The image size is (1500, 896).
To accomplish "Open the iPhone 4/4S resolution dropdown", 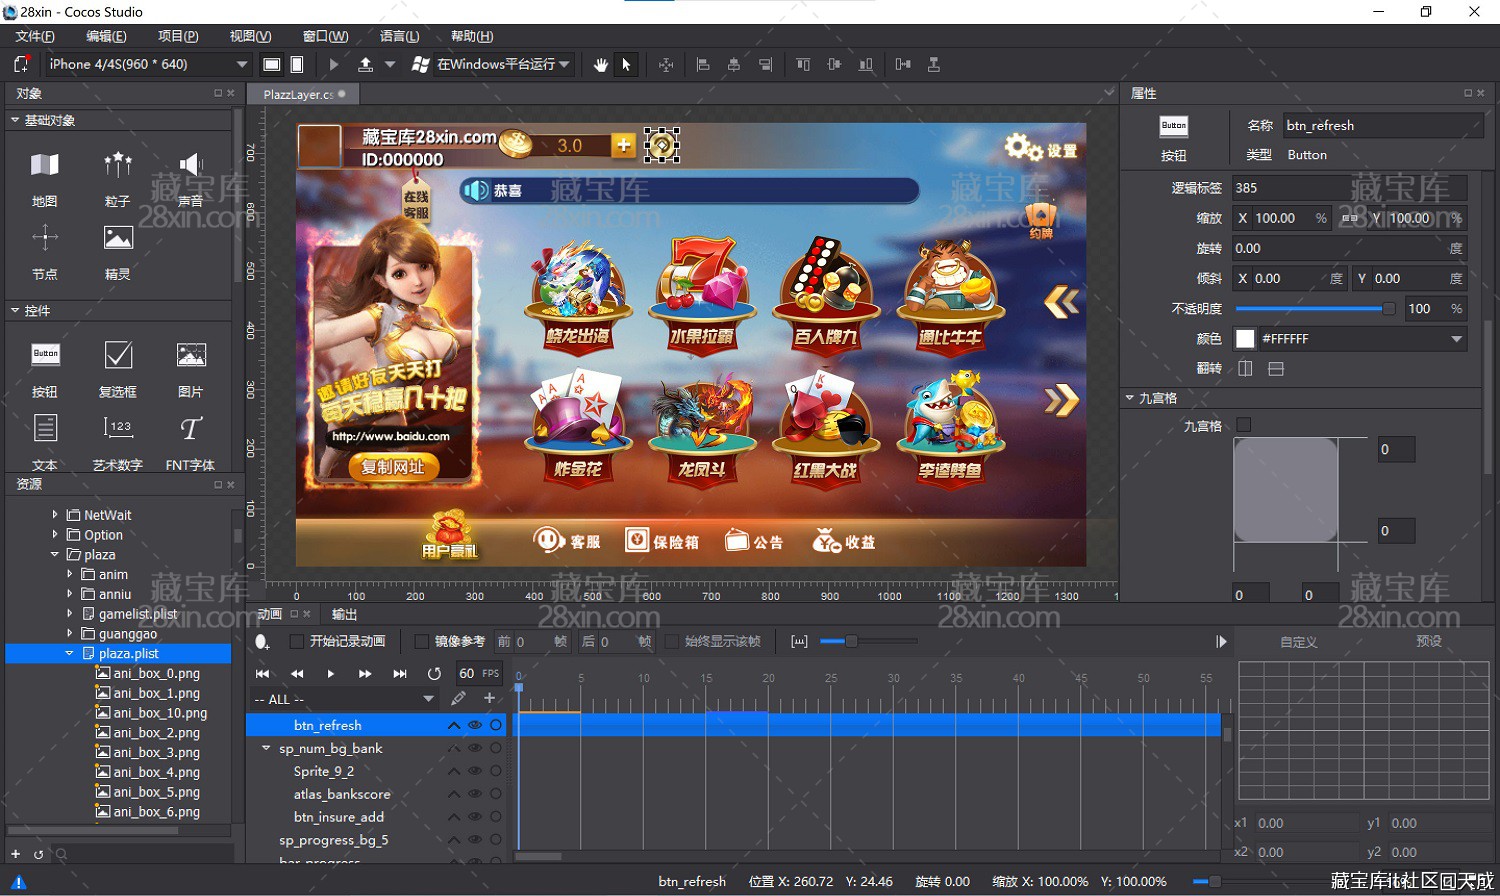I will pos(147,64).
